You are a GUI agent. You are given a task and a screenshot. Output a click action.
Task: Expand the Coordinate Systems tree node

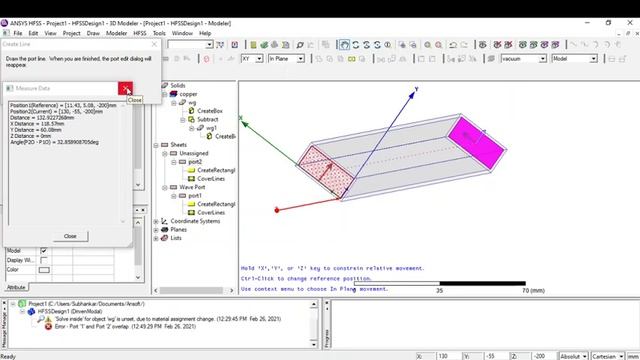coord(156,221)
